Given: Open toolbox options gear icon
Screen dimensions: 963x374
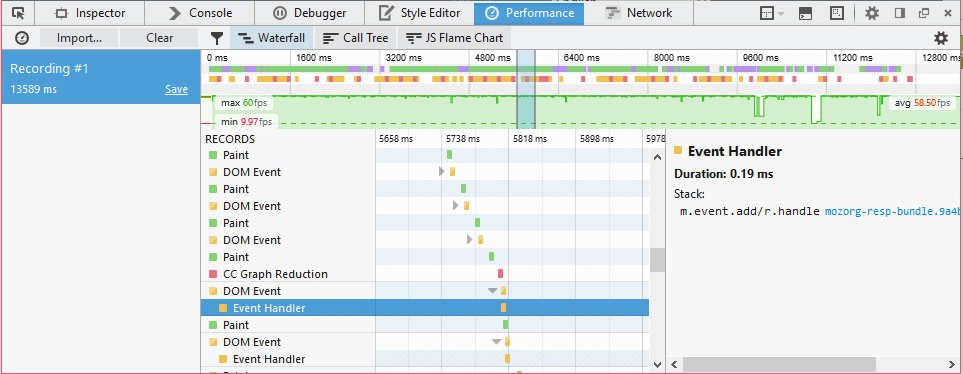Looking at the screenshot, I should [871, 13].
